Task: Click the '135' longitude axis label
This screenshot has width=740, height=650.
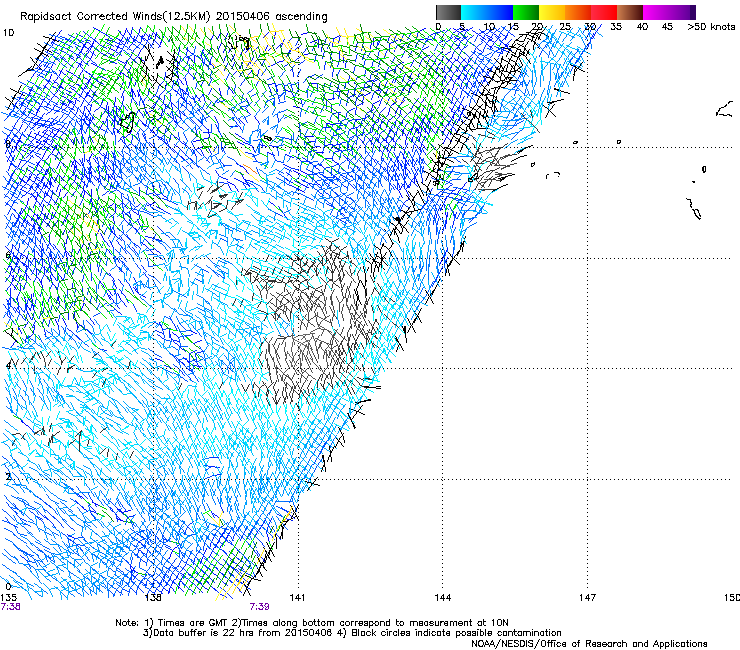Action: point(8,598)
